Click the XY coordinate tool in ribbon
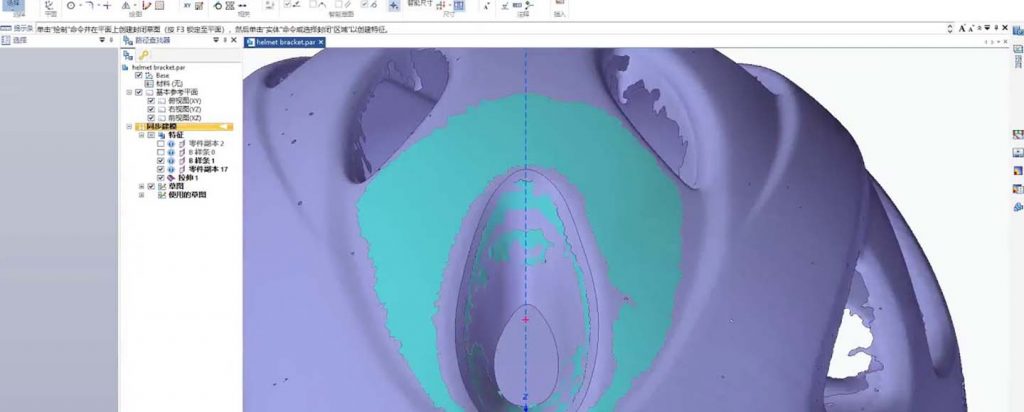1024x412 pixels. 187,5
